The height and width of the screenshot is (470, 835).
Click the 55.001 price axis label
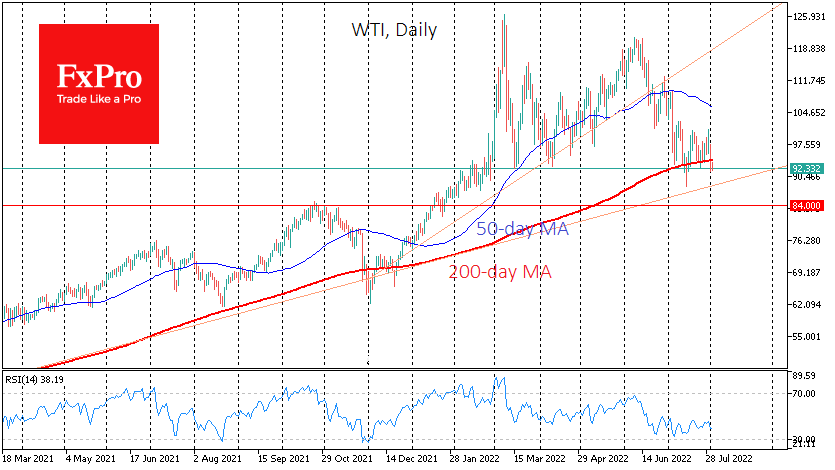(807, 336)
